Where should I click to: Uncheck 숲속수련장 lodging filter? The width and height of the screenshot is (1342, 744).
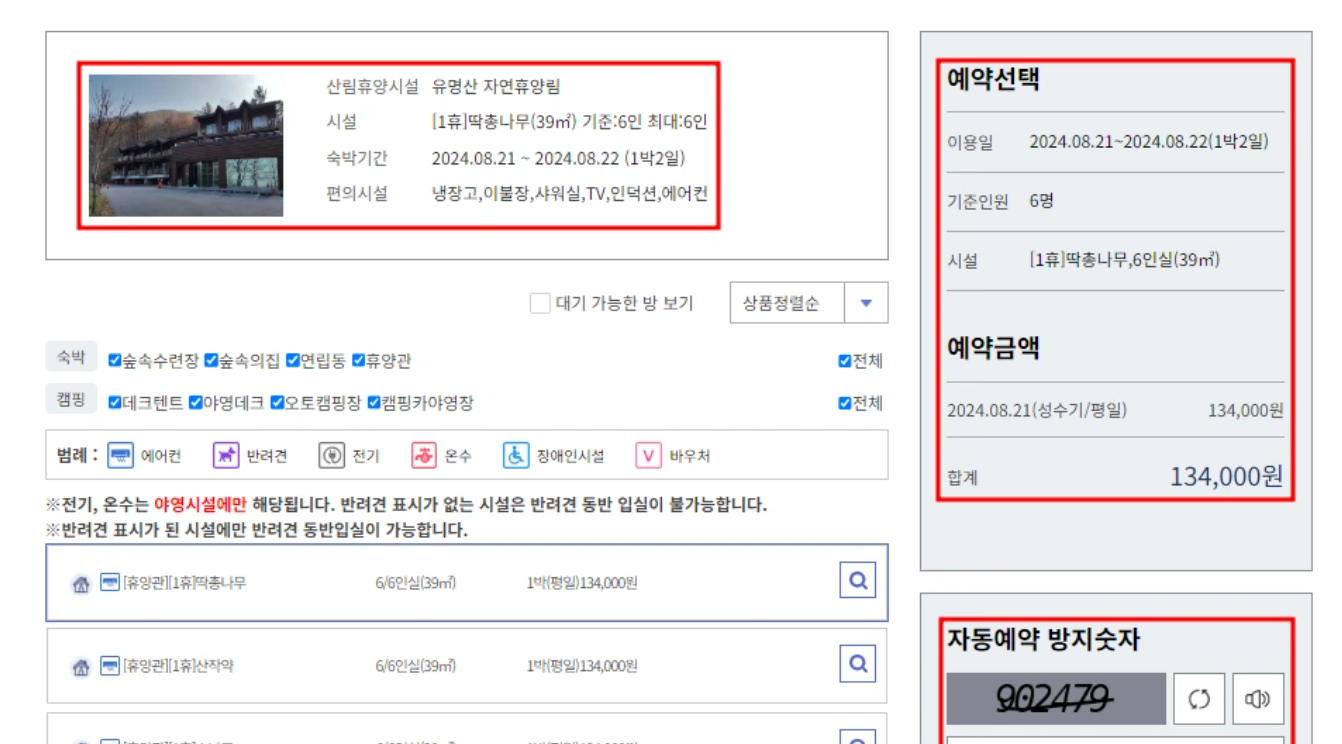click(114, 361)
